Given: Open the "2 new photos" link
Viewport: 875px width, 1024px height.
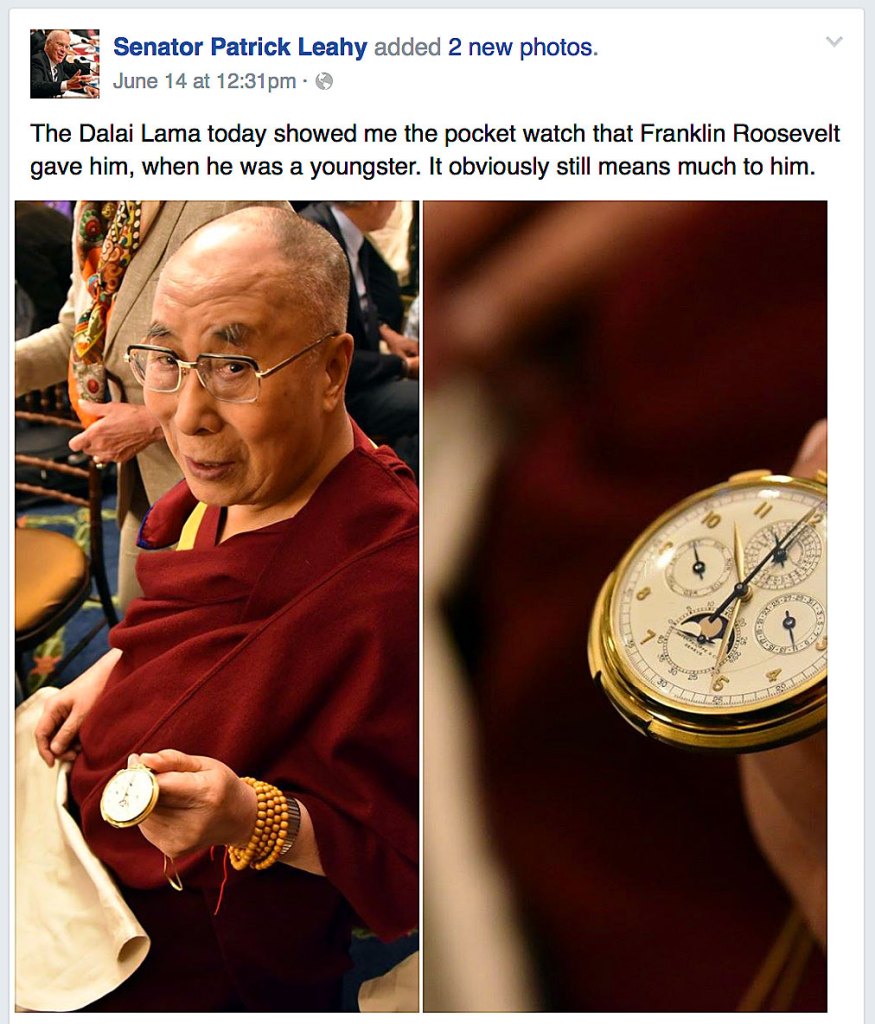Looking at the screenshot, I should (x=522, y=47).
